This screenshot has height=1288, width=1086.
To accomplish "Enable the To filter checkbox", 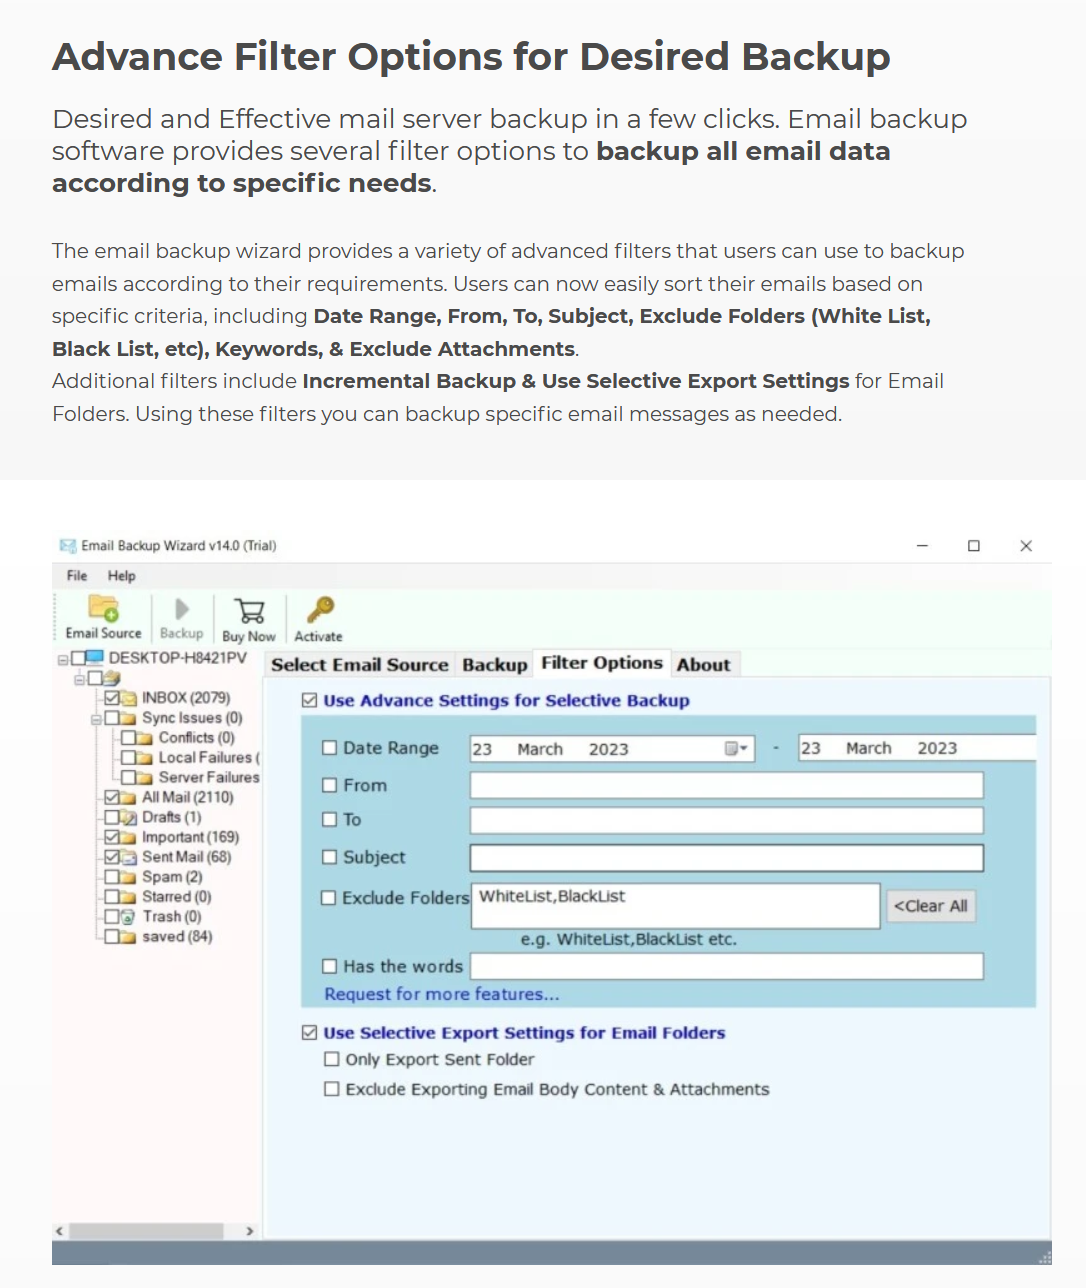I will coord(329,820).
